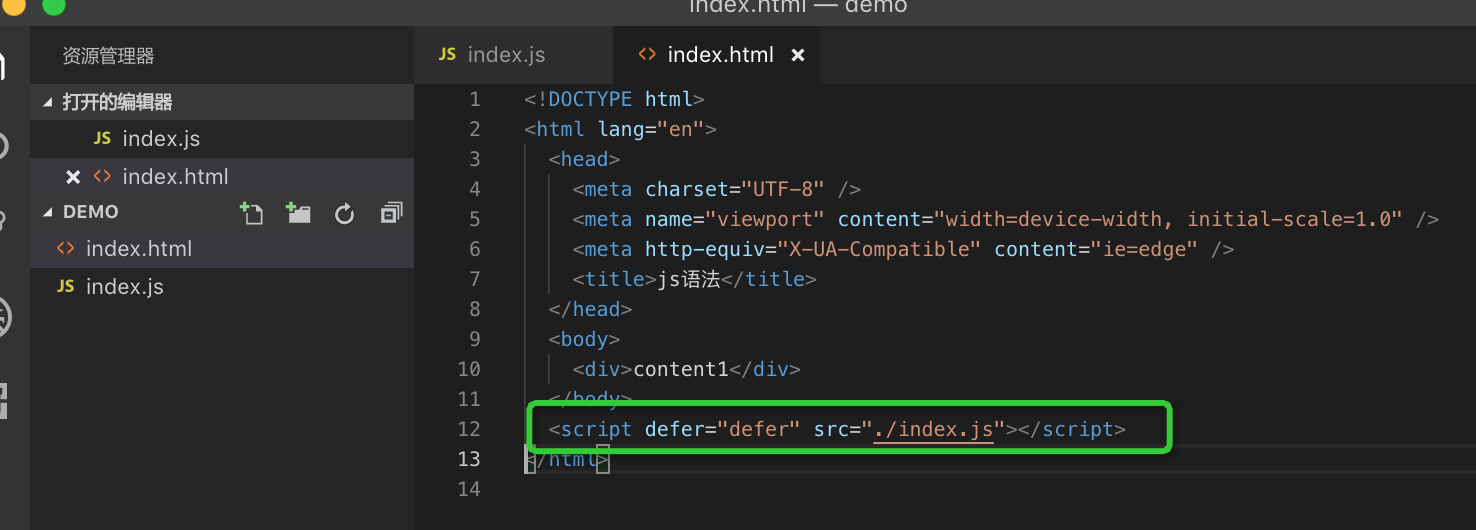Click the defer="defer" attribute
Viewport: 1476px width, 530px height.
tap(723, 429)
